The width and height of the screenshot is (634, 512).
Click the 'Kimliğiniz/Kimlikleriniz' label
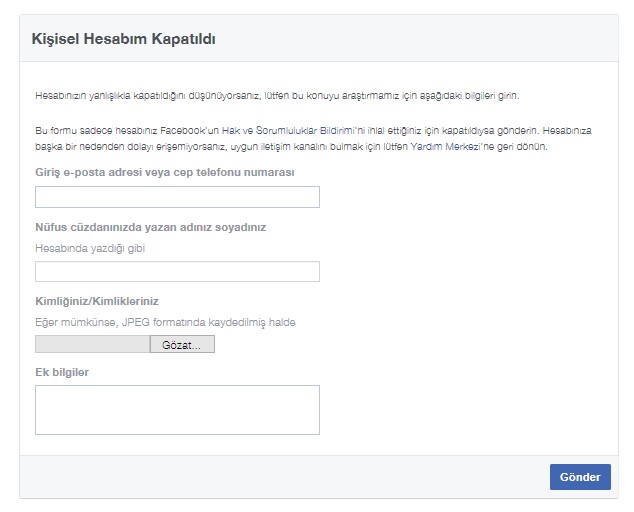click(x=97, y=301)
